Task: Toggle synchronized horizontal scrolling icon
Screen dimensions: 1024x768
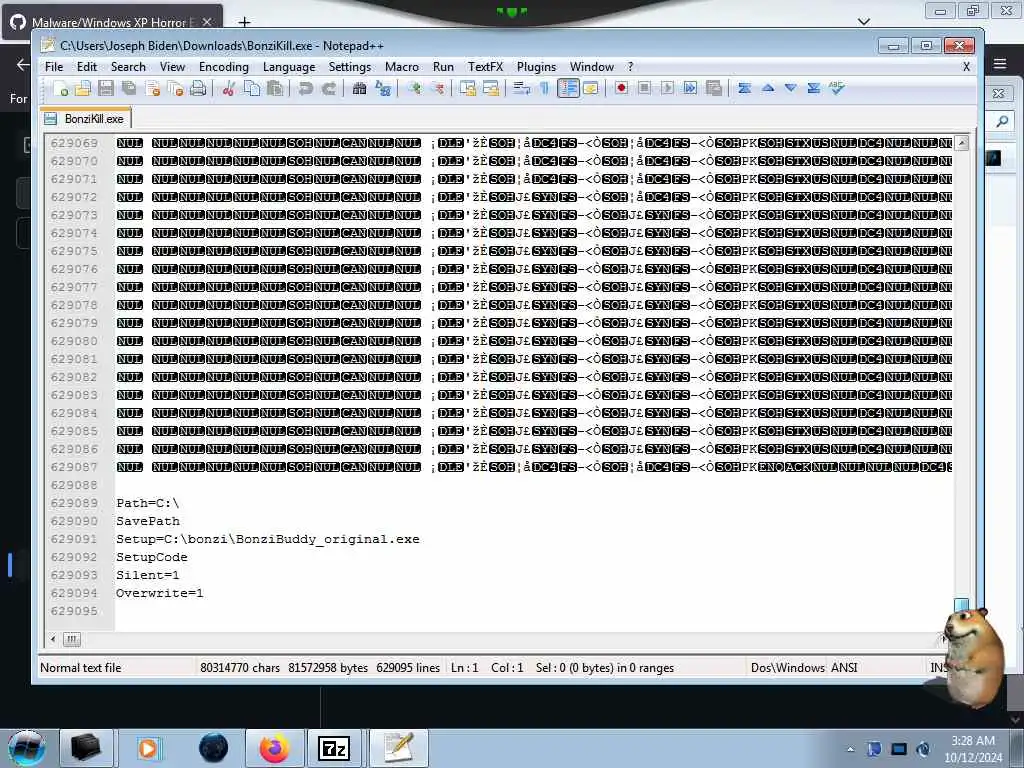Action: tap(490, 88)
